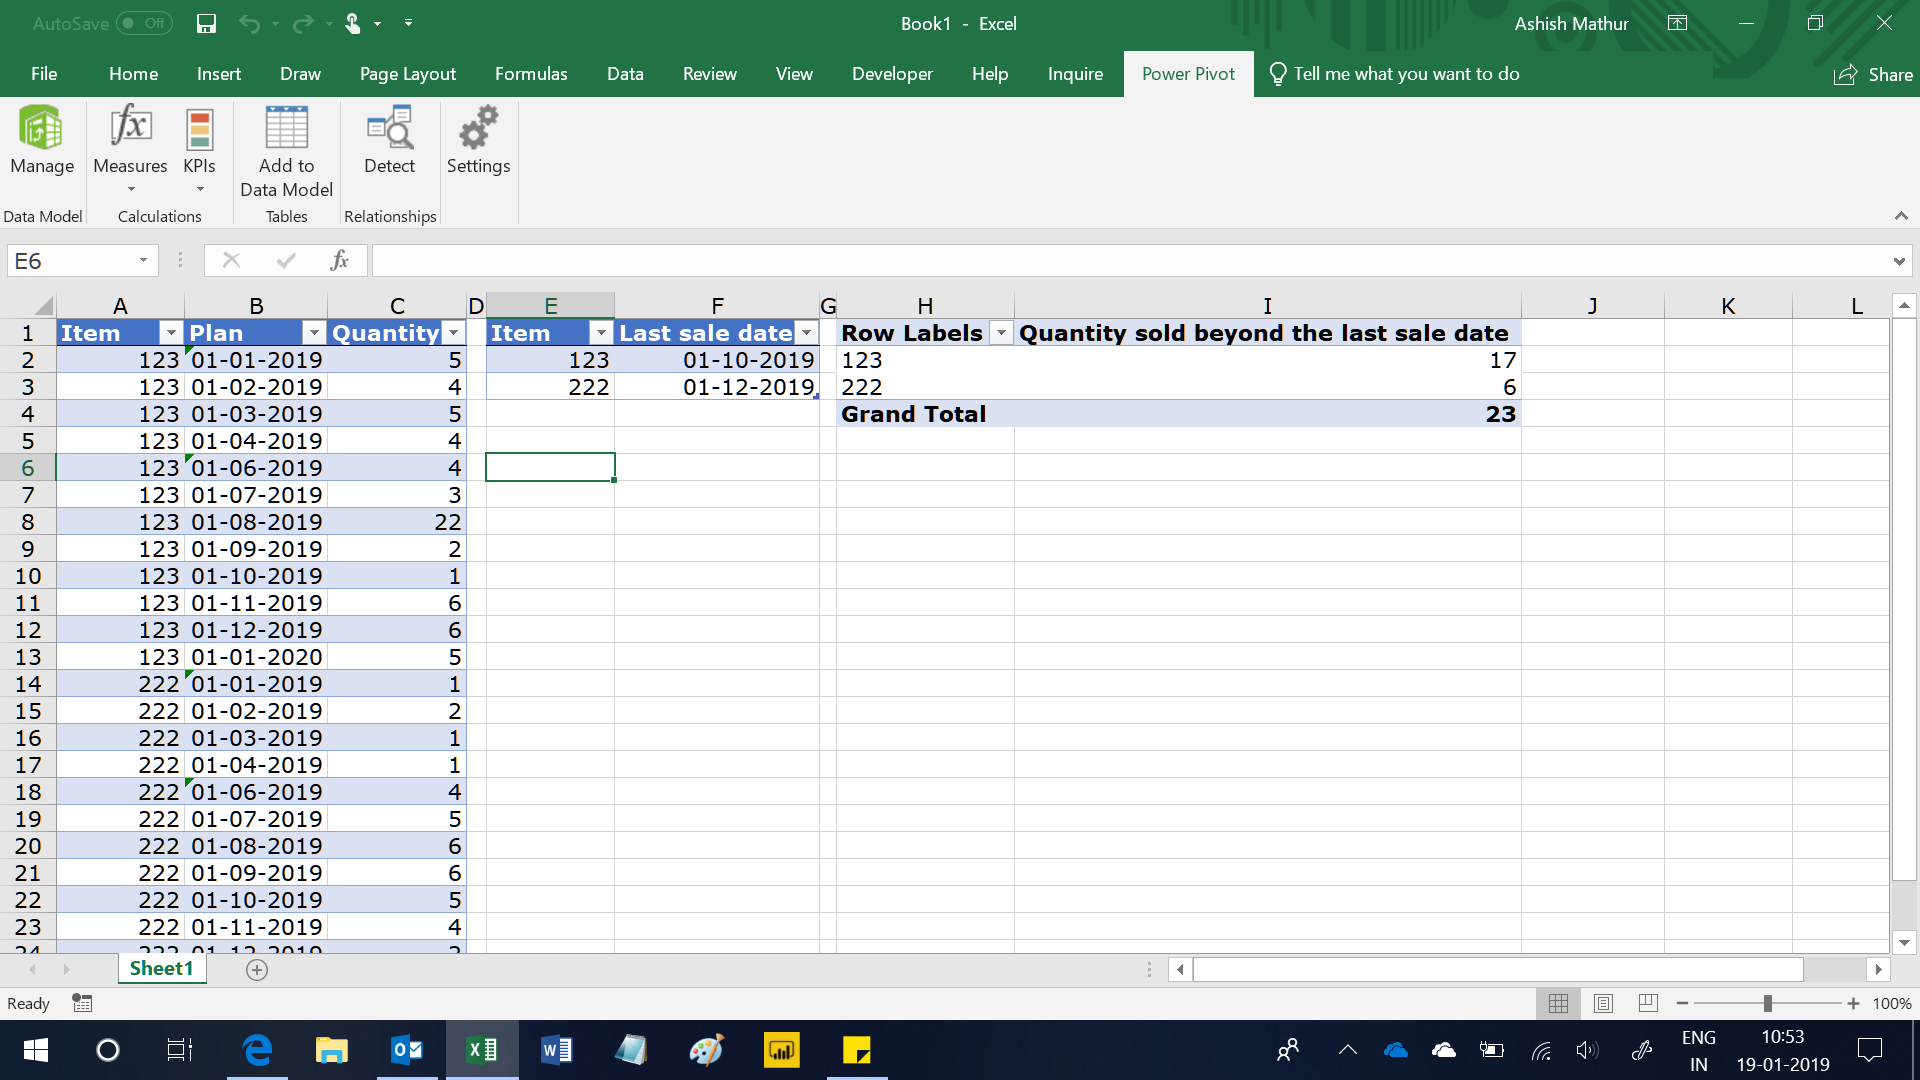Expand the formula bar

click(x=1898, y=261)
